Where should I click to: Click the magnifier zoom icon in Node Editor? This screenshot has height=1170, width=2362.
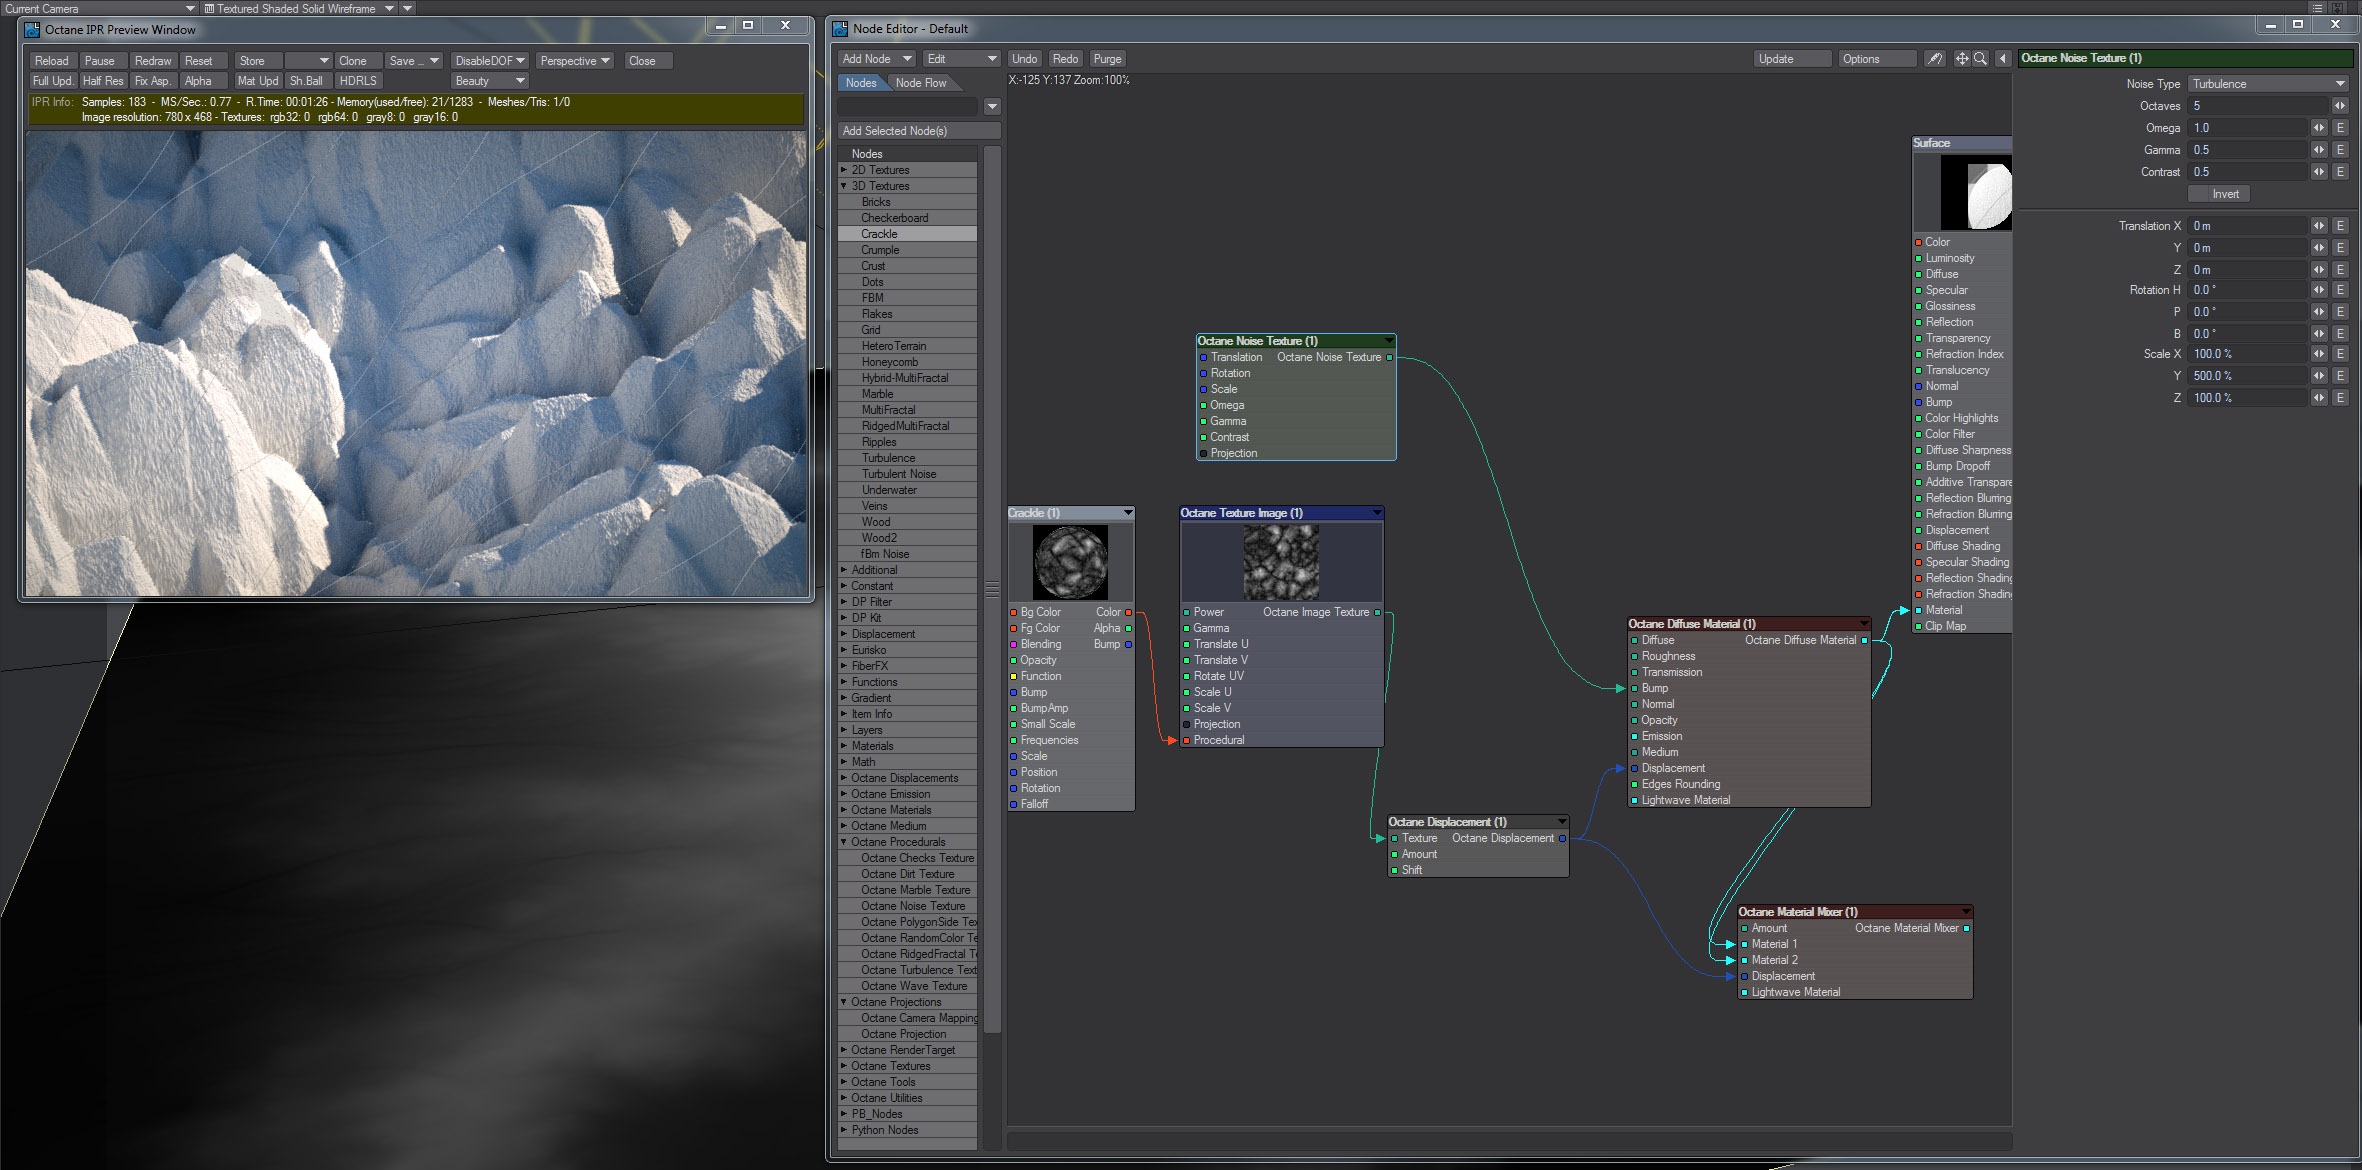pyautogui.click(x=1980, y=59)
